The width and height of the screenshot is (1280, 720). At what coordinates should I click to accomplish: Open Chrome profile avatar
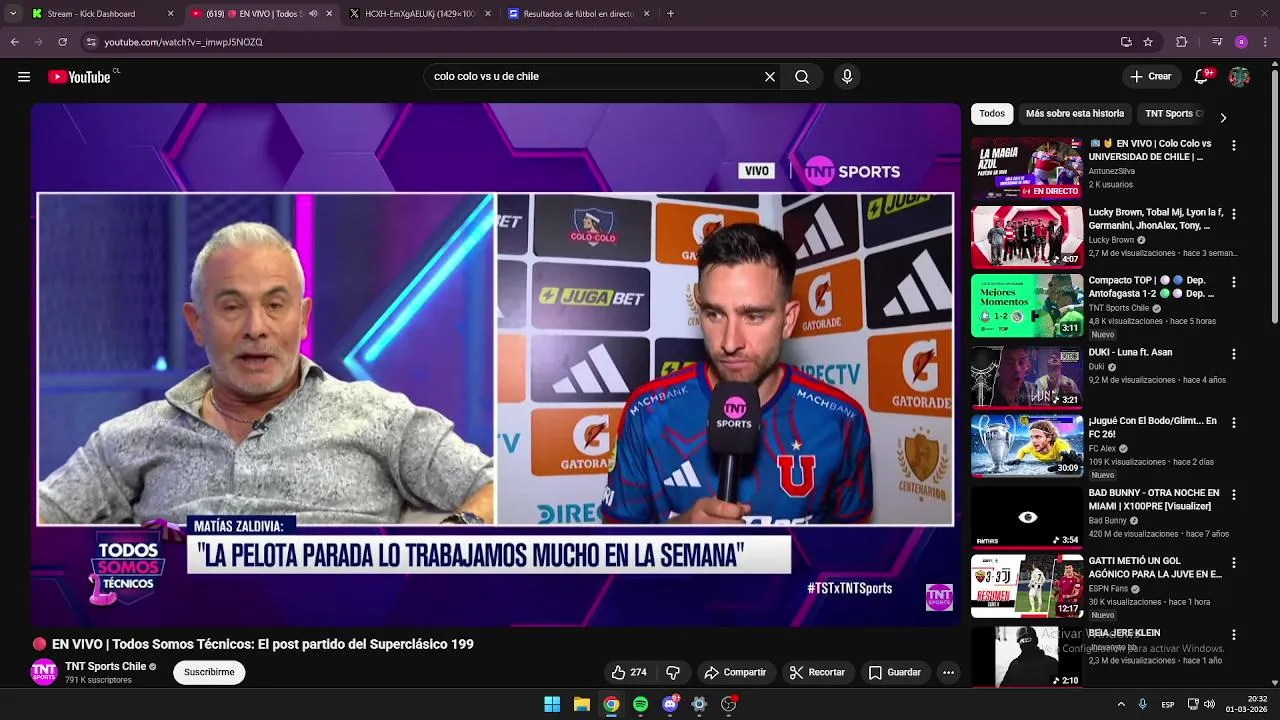[x=1241, y=42]
